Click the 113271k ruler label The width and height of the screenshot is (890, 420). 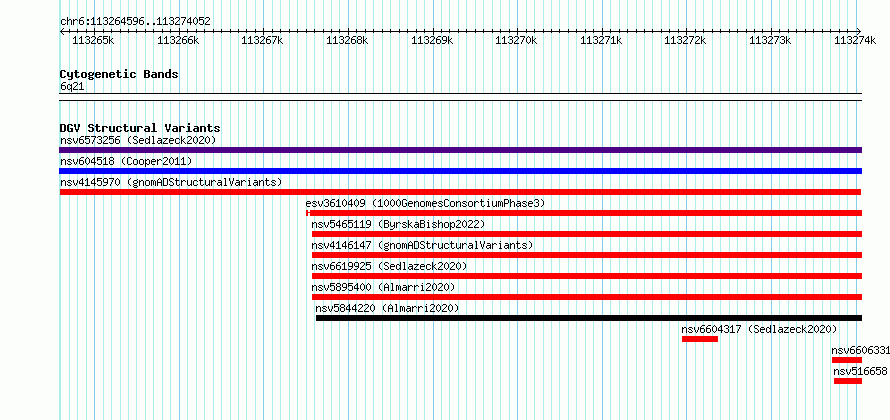pyautogui.click(x=602, y=40)
